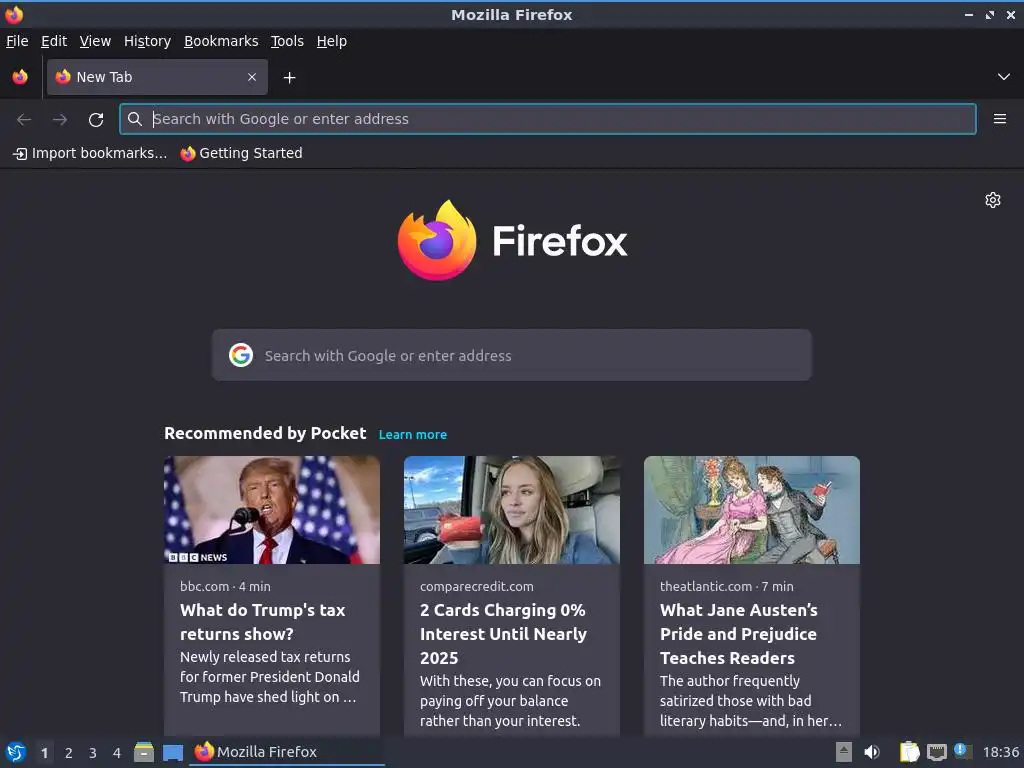Viewport: 1024px width, 768px height.
Task: Open the taskbar start menu icon
Action: click(x=16, y=752)
